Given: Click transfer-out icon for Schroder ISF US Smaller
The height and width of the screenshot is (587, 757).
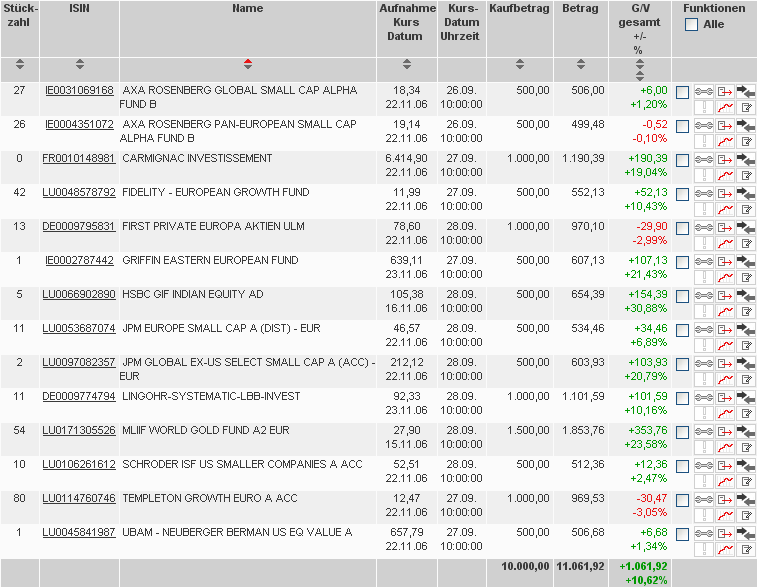Looking at the screenshot, I should 725,466.
